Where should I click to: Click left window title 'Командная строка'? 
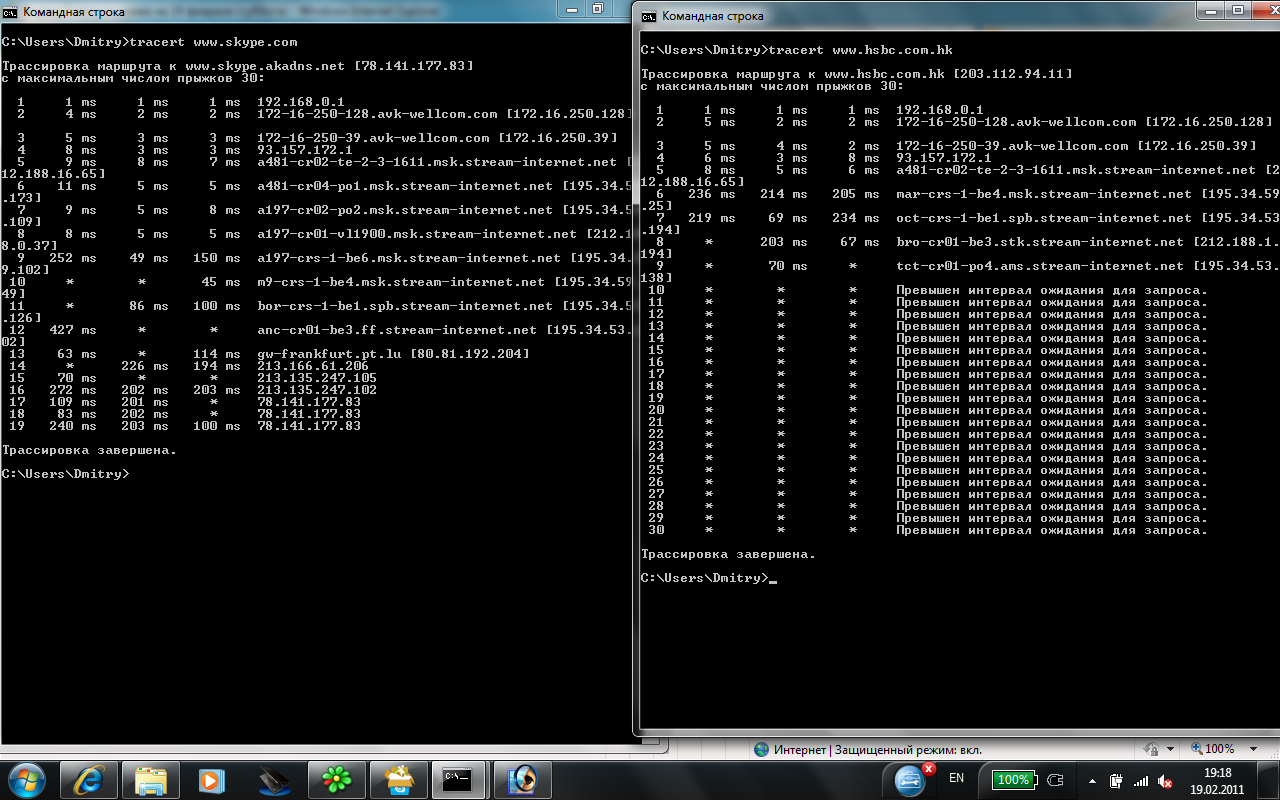coord(74,12)
